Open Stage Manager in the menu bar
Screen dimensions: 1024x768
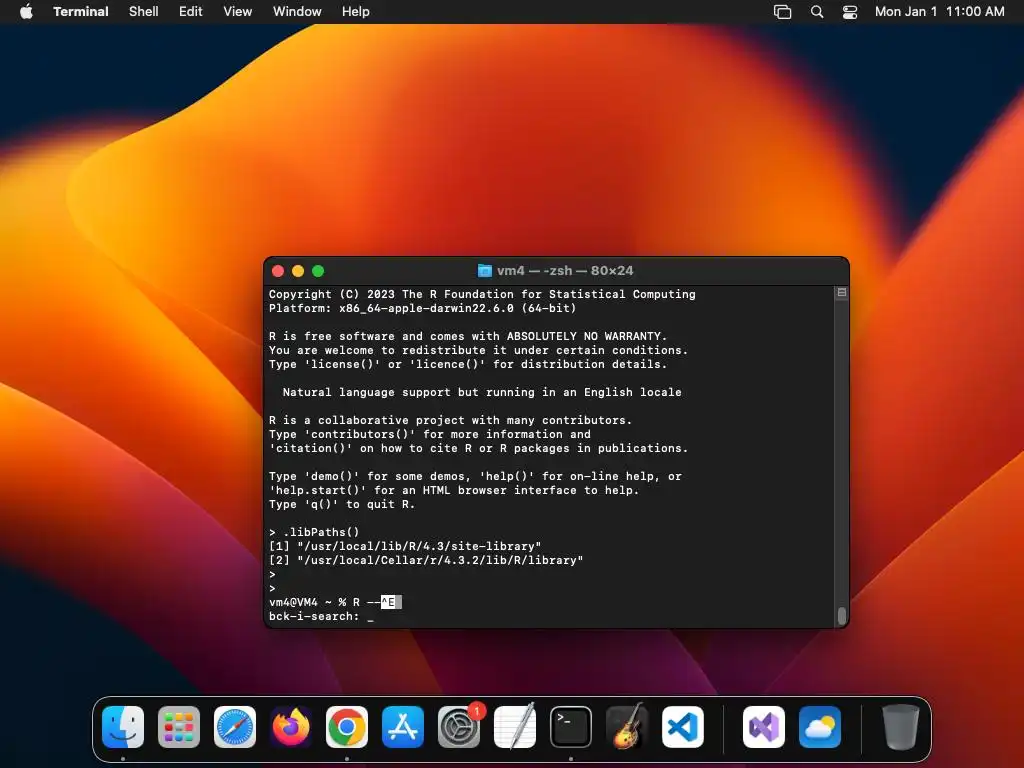pyautogui.click(x=782, y=11)
